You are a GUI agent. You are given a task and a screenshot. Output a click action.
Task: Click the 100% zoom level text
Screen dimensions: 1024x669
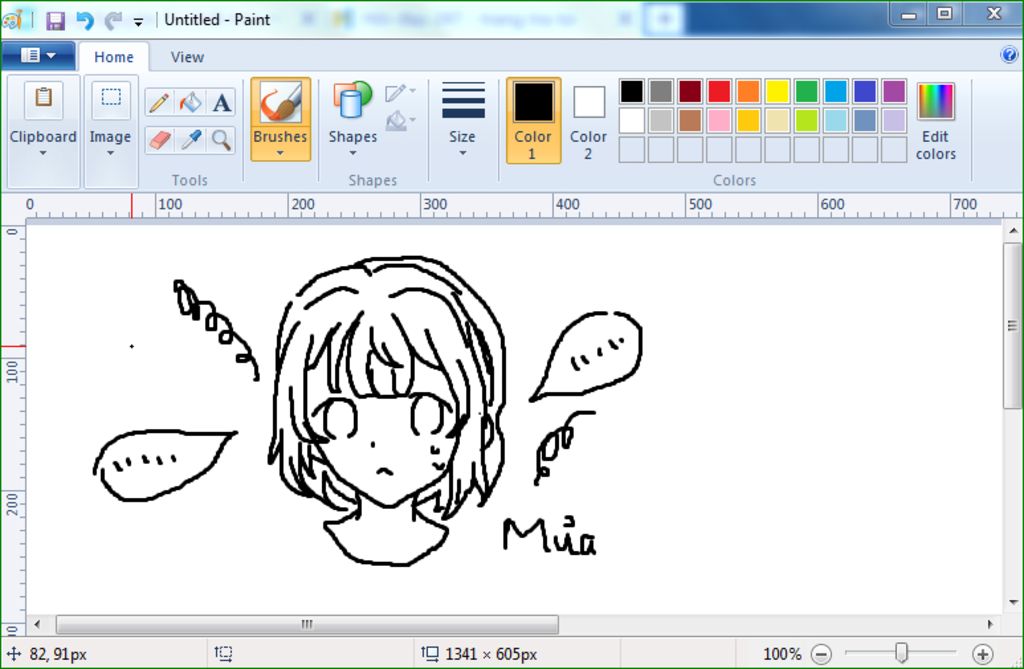coord(782,654)
